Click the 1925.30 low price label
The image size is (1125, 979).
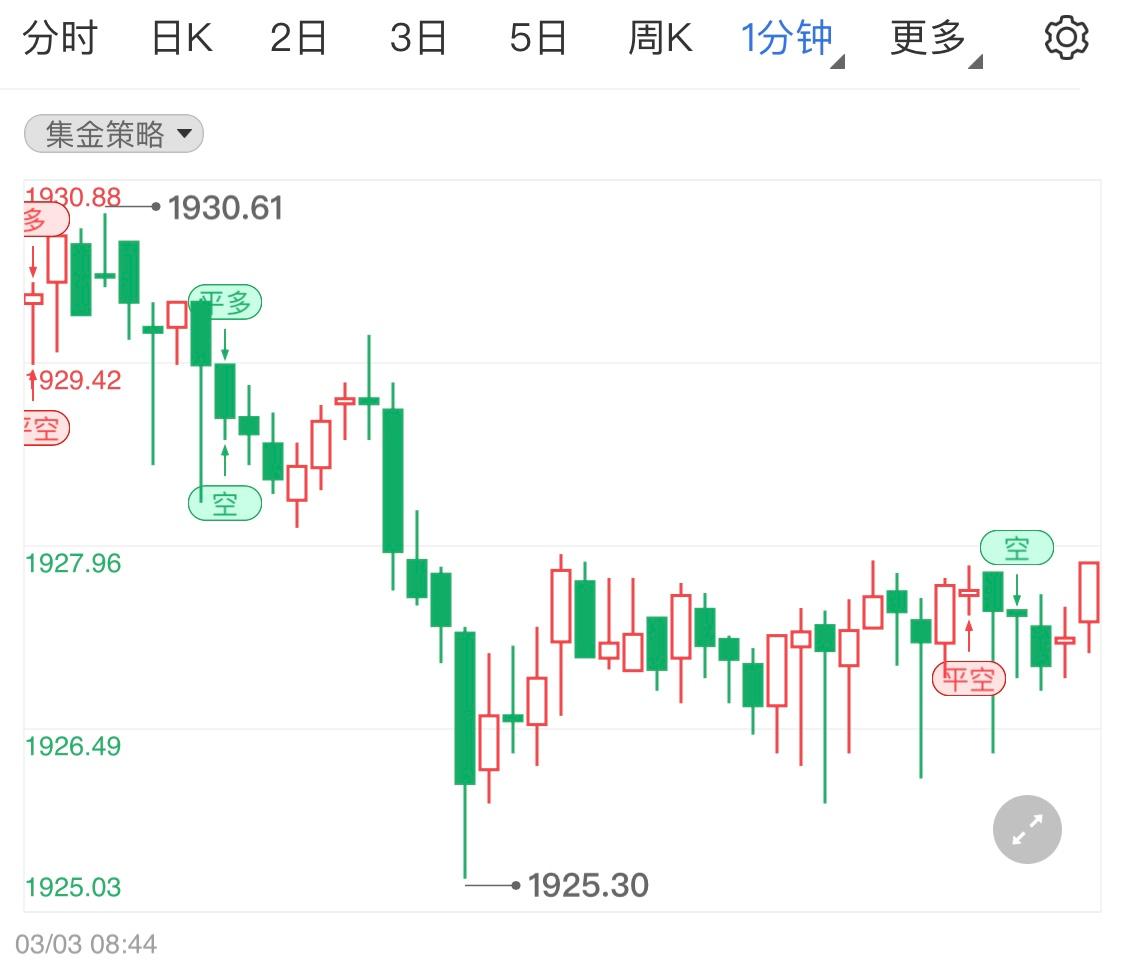pos(588,886)
